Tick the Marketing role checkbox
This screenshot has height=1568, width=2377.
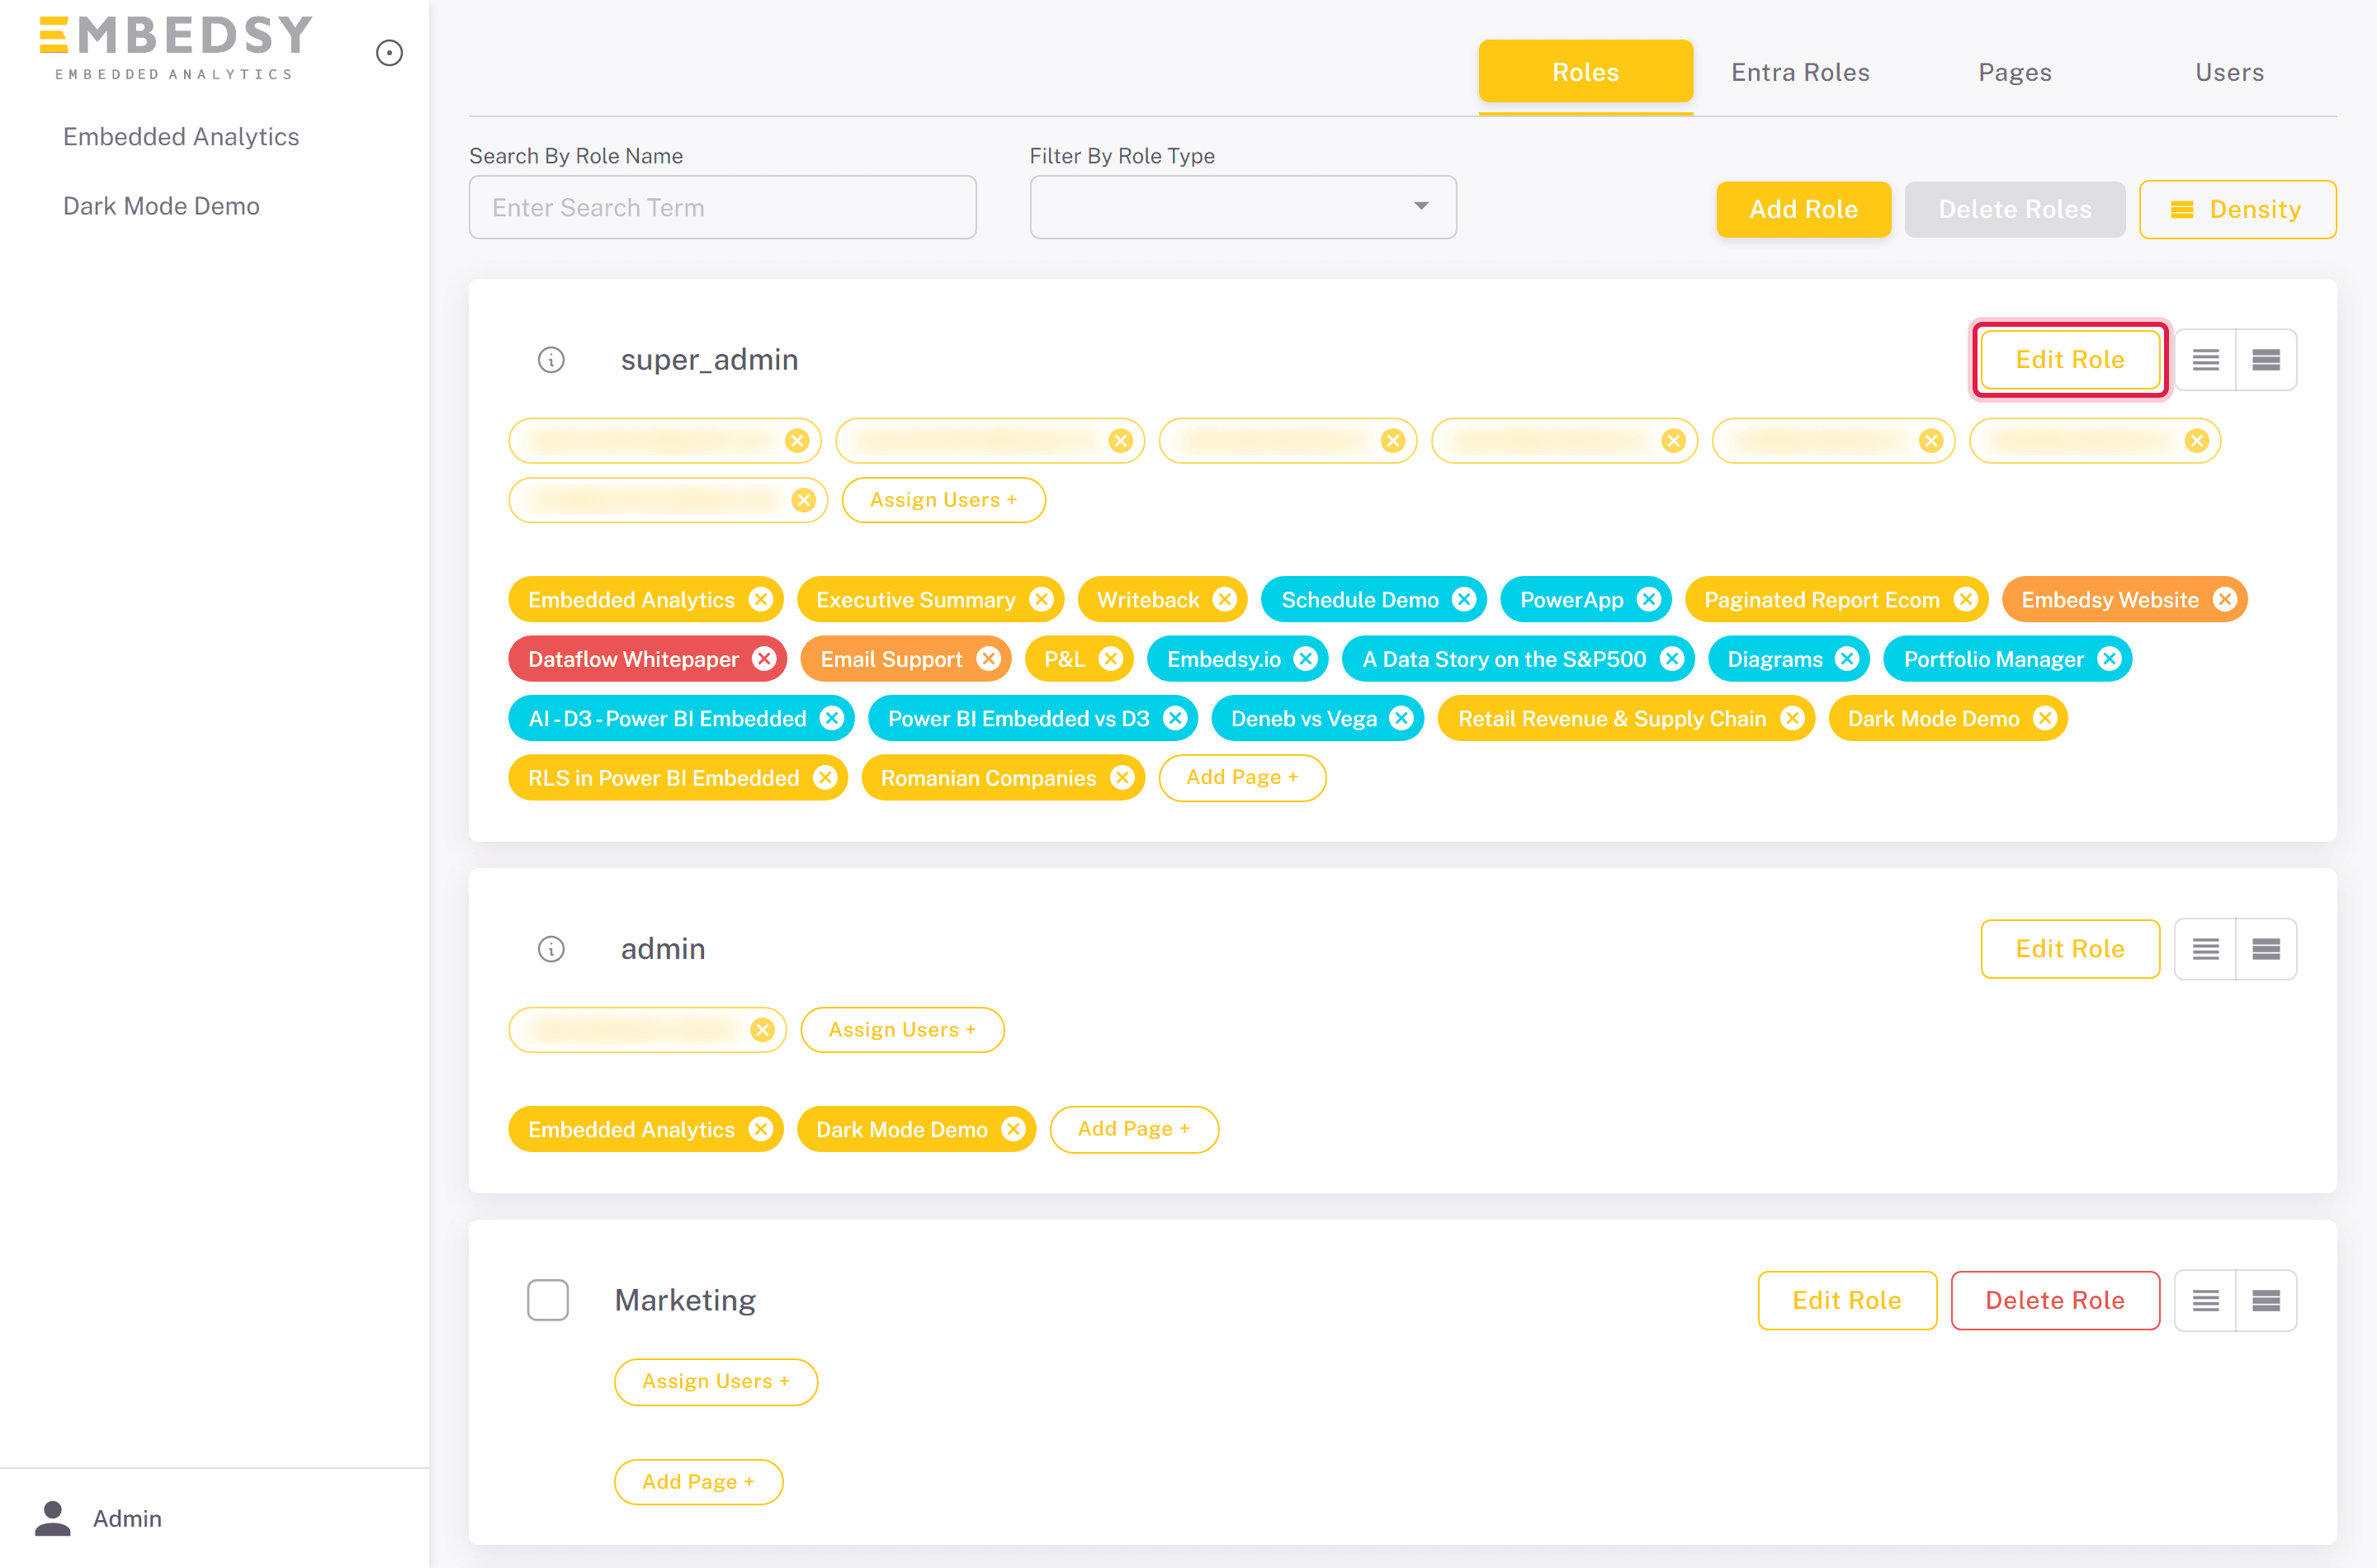[548, 1299]
